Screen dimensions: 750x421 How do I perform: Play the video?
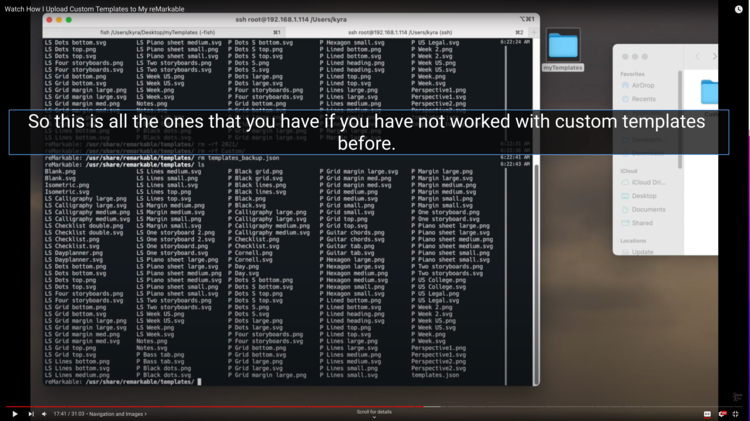coord(15,414)
